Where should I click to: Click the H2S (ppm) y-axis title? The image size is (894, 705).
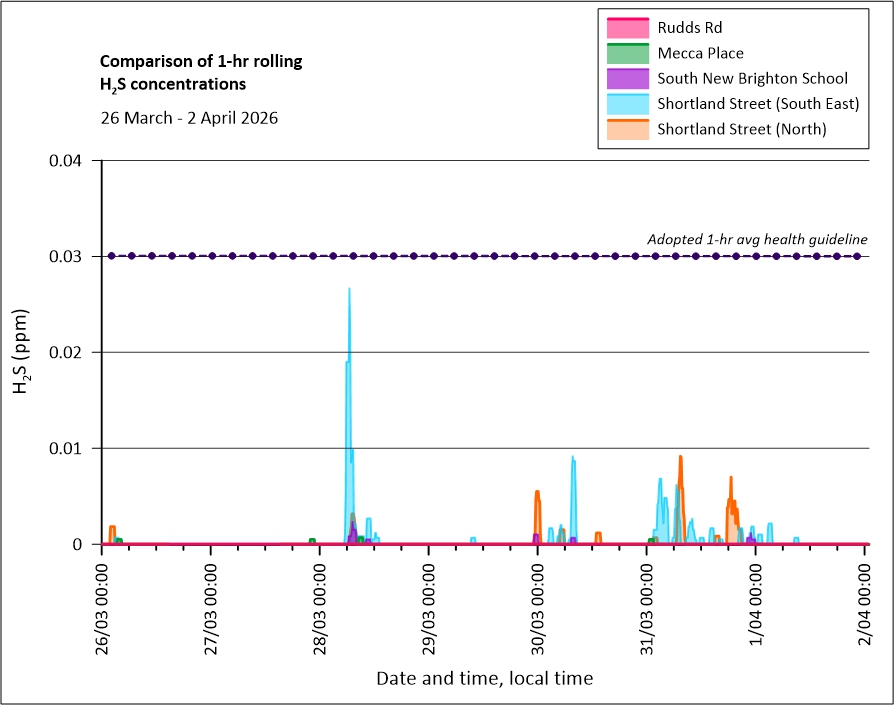pos(22,352)
